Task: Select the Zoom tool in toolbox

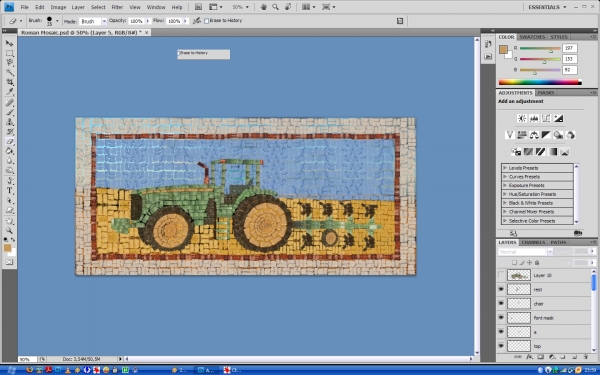Action: click(x=9, y=230)
